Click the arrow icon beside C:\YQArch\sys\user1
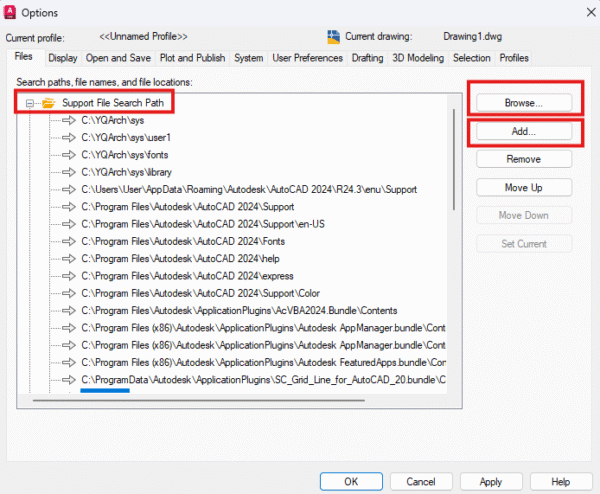This screenshot has height=494, width=600. coord(69,137)
